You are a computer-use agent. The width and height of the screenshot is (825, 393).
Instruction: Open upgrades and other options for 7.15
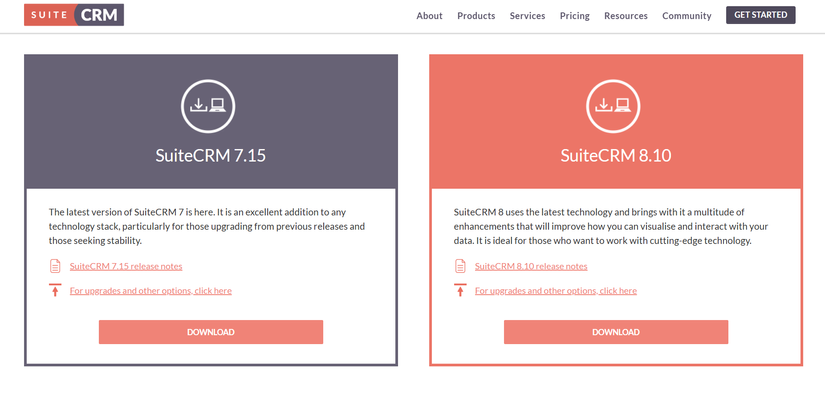pos(150,290)
